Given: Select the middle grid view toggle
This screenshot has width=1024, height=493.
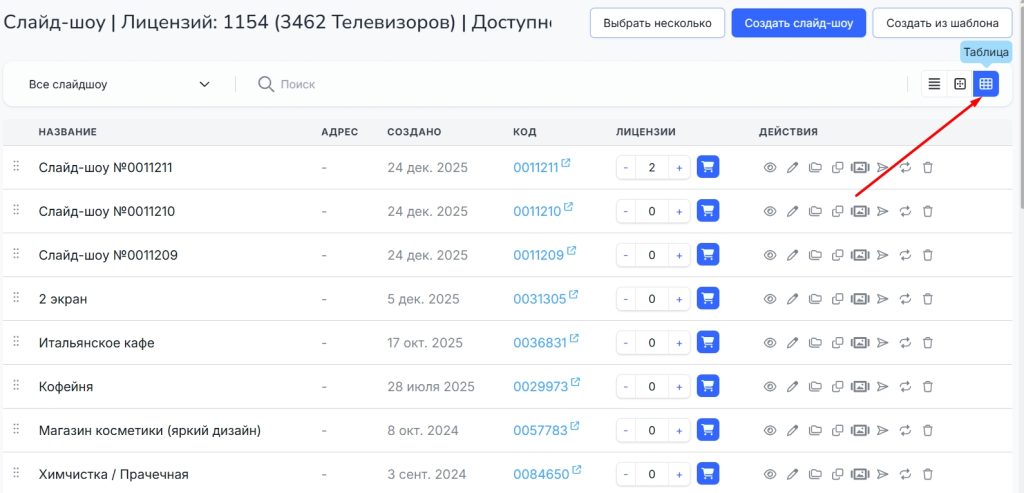Looking at the screenshot, I should point(960,84).
